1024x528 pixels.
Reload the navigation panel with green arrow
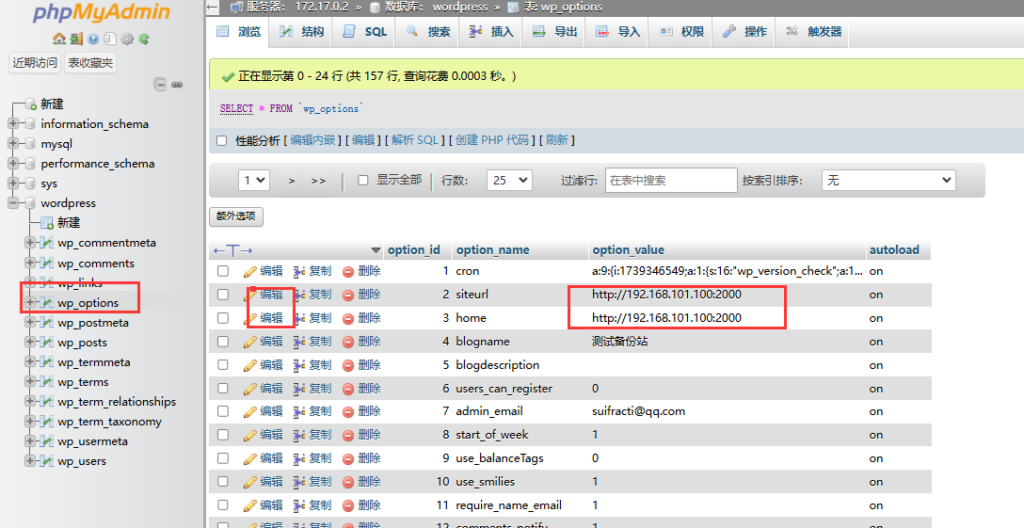pos(144,39)
